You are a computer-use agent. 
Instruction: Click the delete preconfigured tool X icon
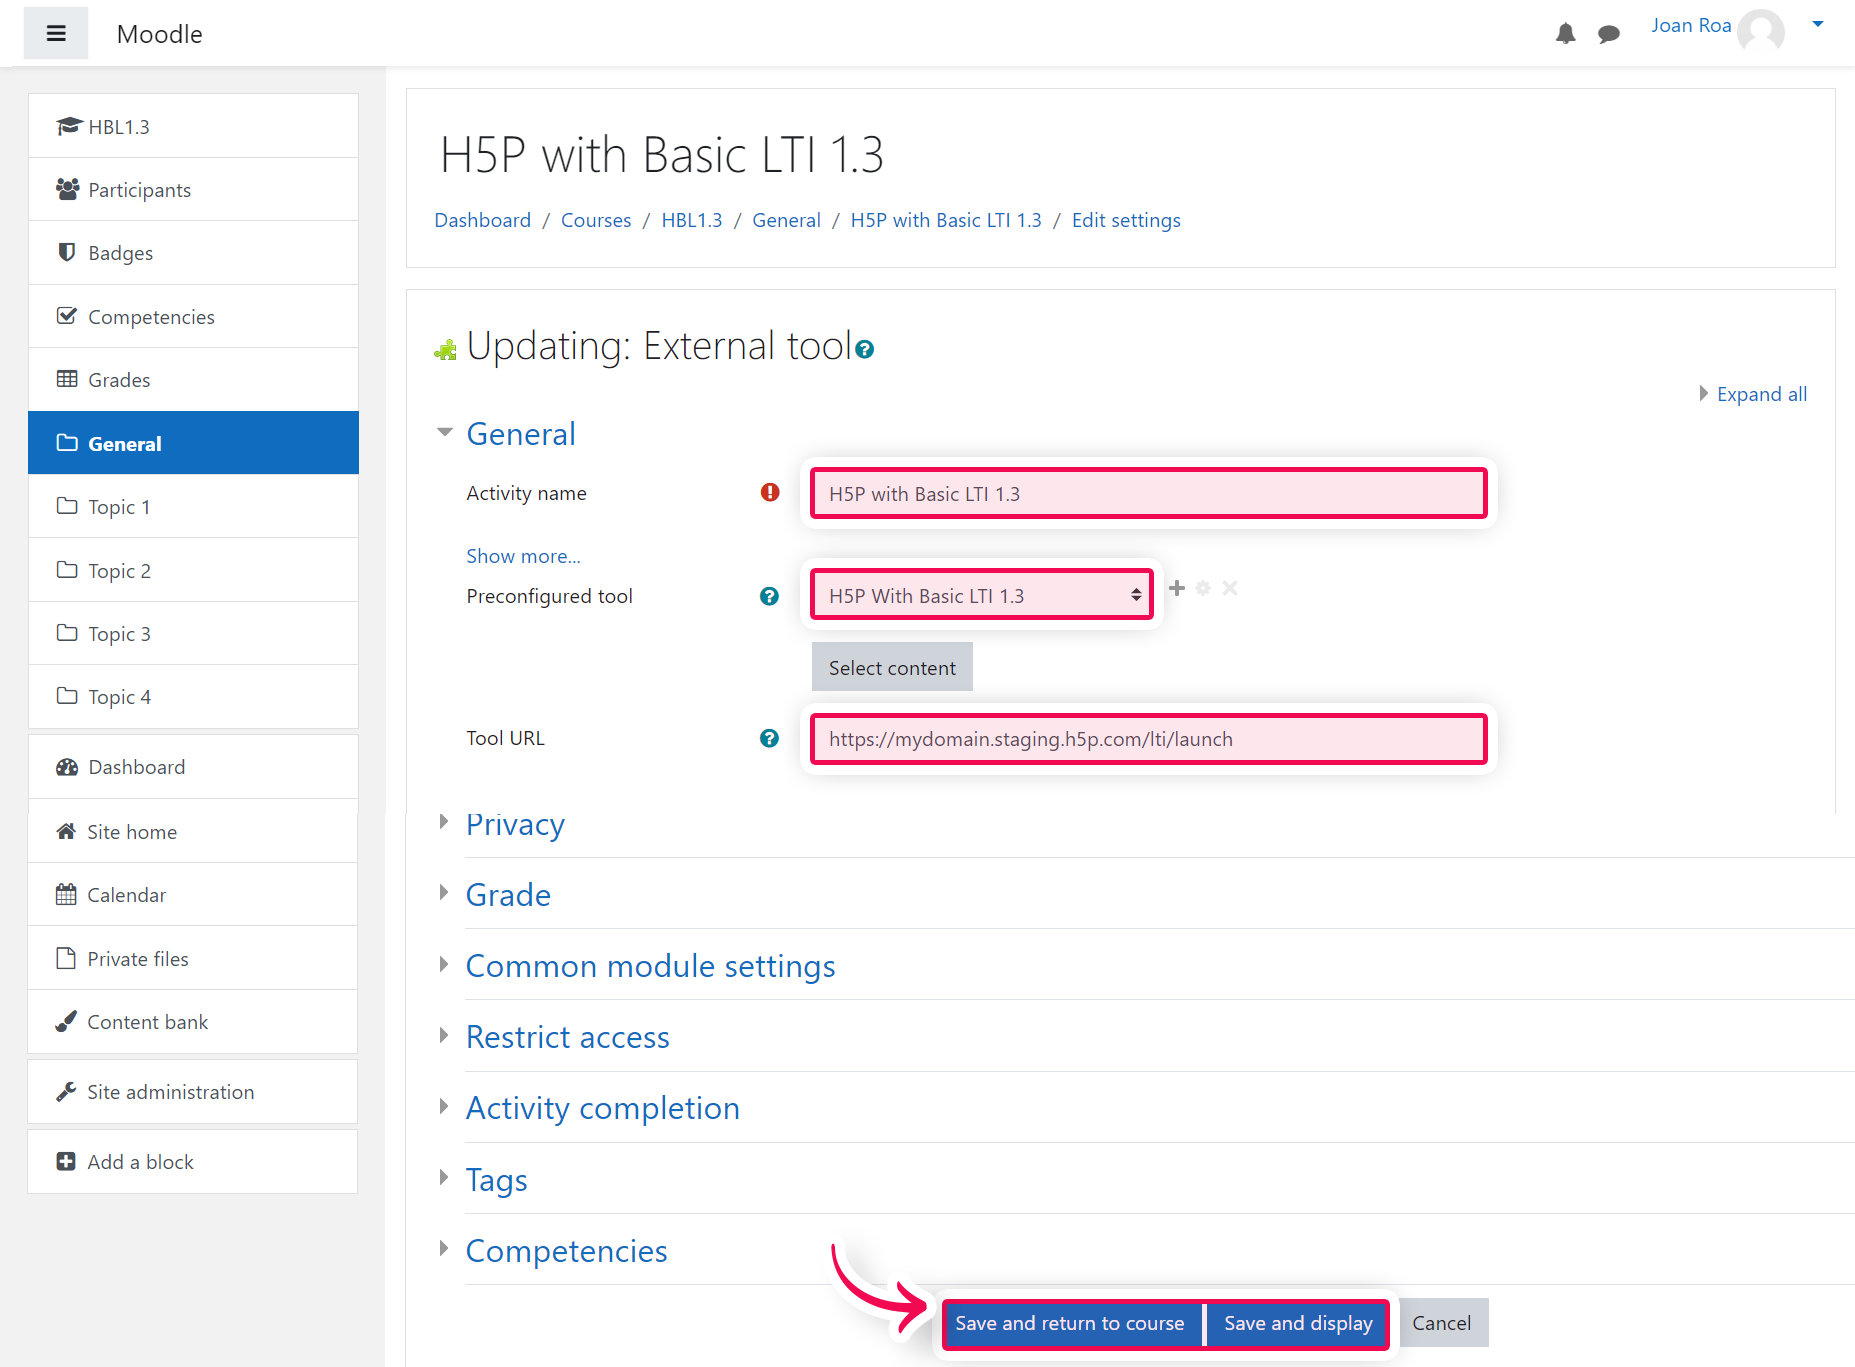pos(1230,588)
